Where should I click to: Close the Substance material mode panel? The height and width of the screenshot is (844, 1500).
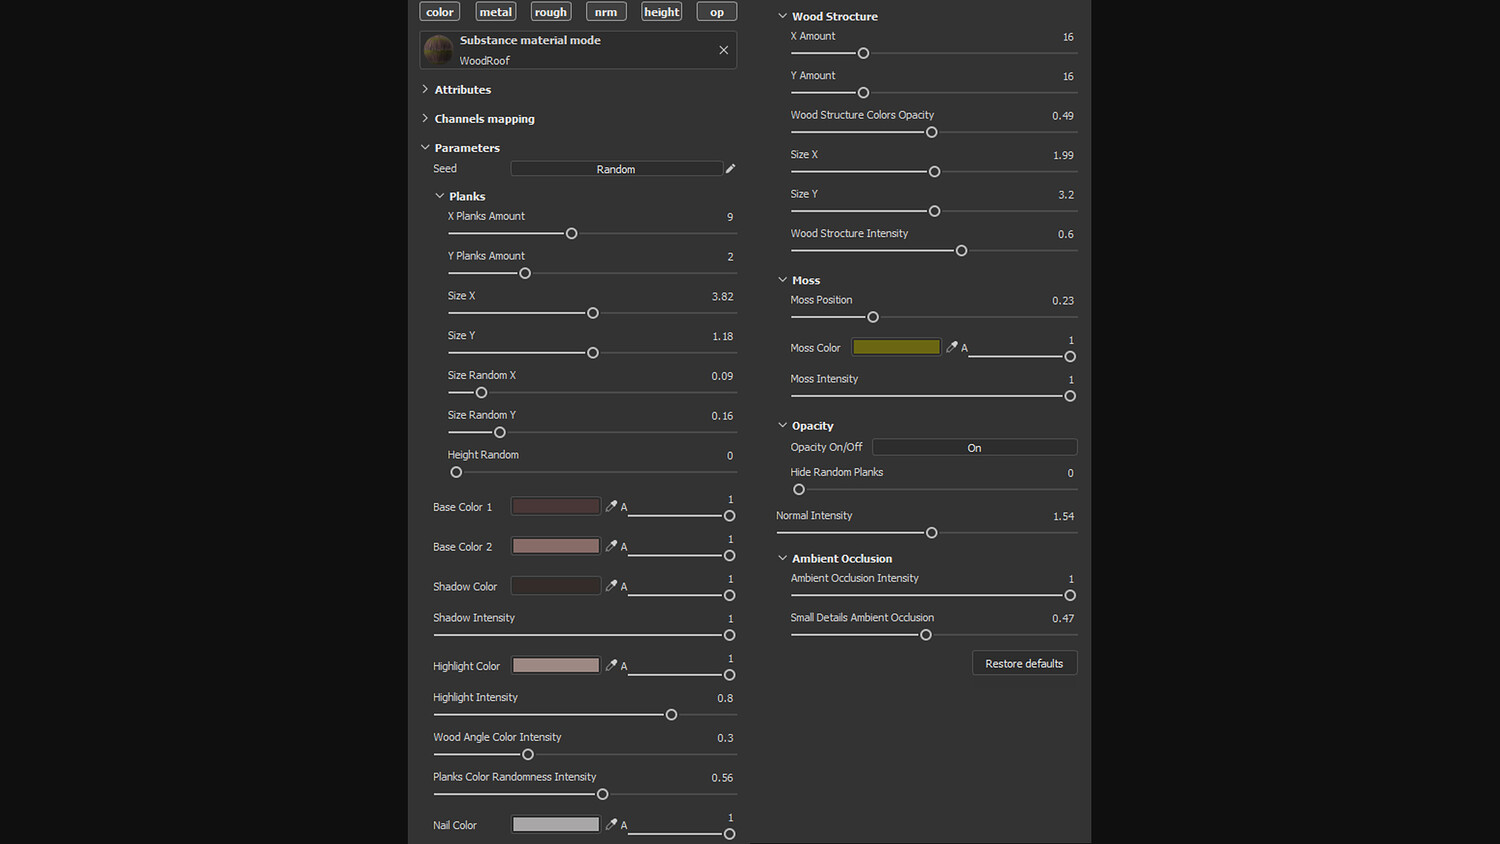click(724, 50)
